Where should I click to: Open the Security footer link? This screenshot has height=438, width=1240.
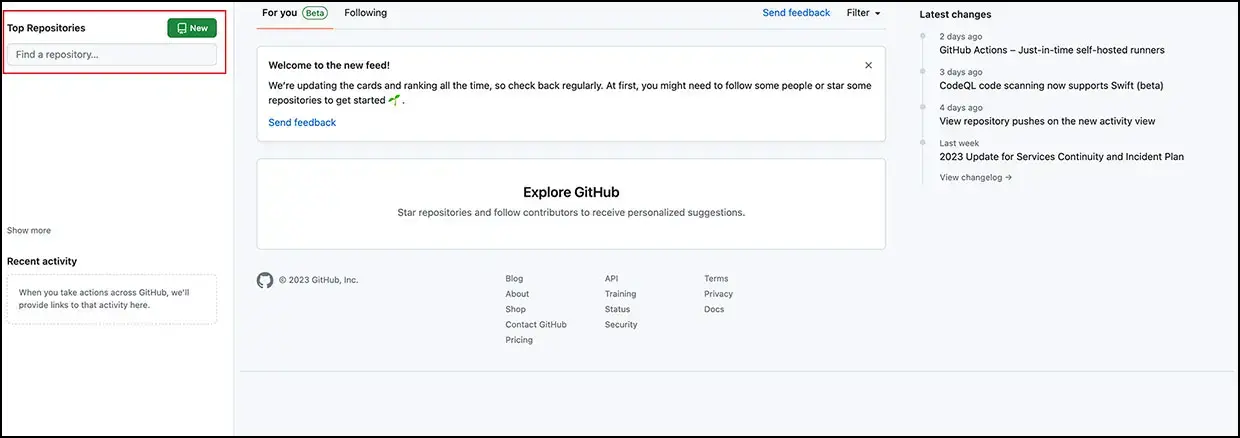[x=620, y=325]
